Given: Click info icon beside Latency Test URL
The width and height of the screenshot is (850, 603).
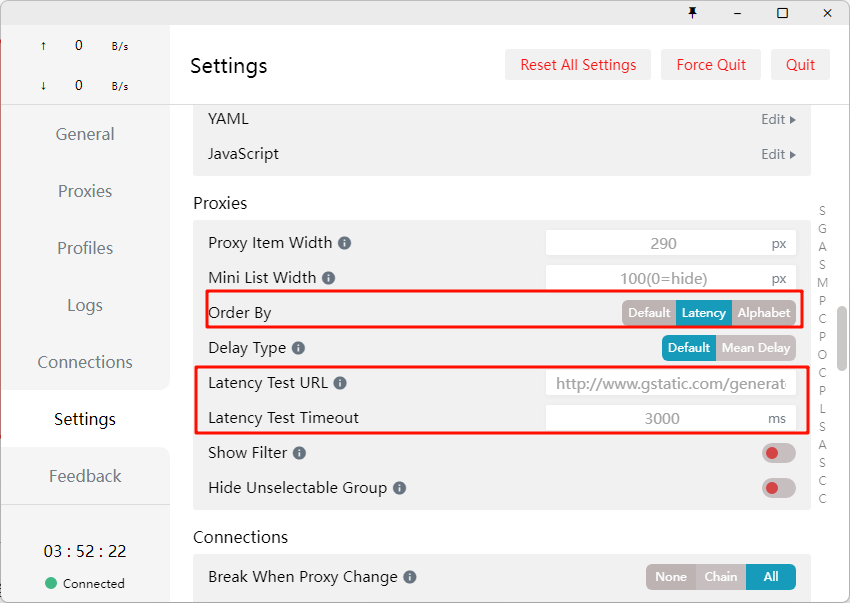Looking at the screenshot, I should tap(339, 383).
